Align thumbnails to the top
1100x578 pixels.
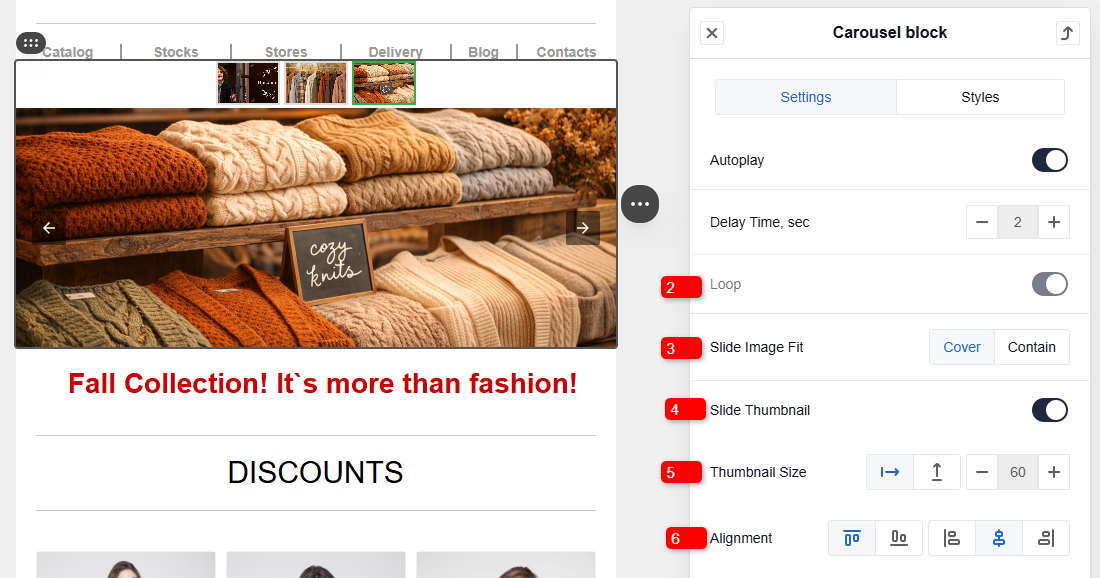tap(852, 538)
